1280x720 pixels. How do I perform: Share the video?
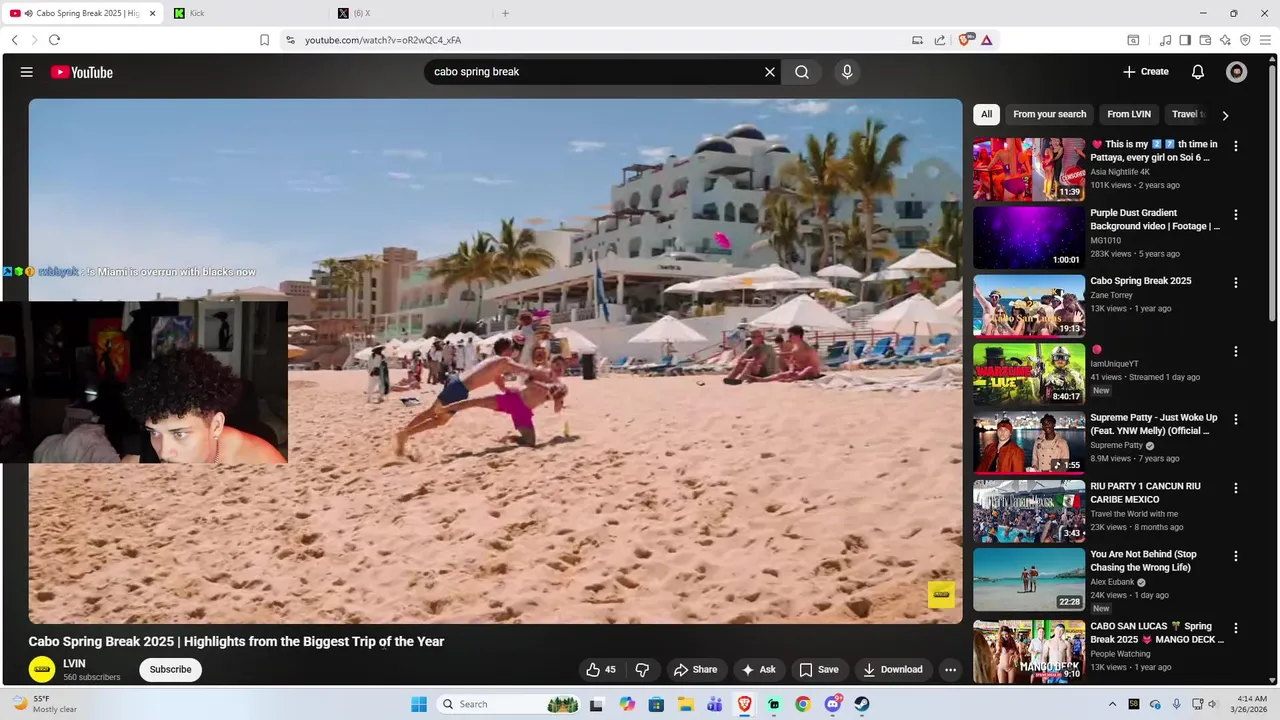point(695,670)
